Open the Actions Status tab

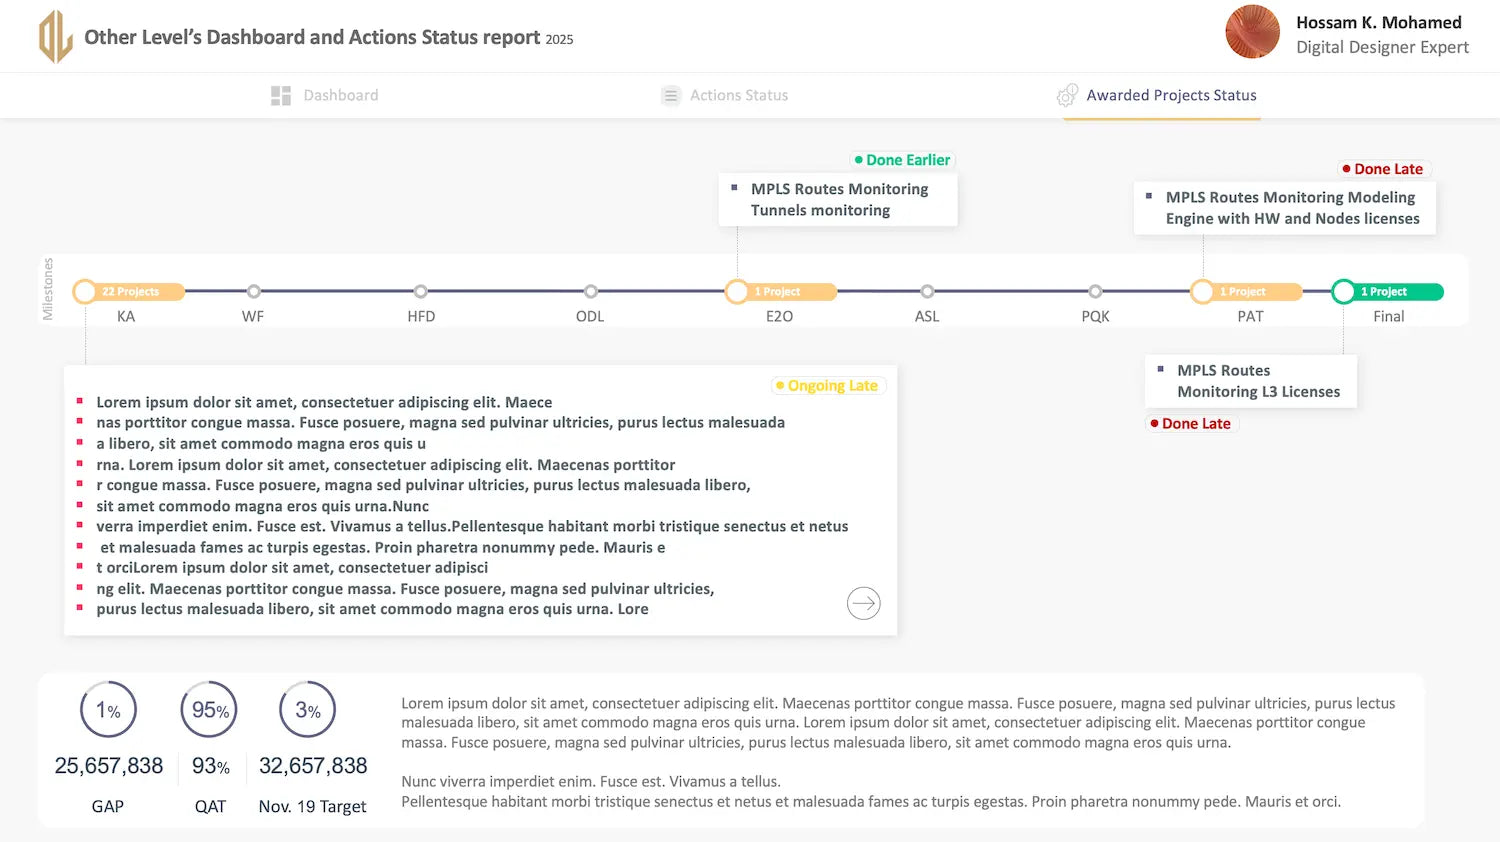pos(738,96)
